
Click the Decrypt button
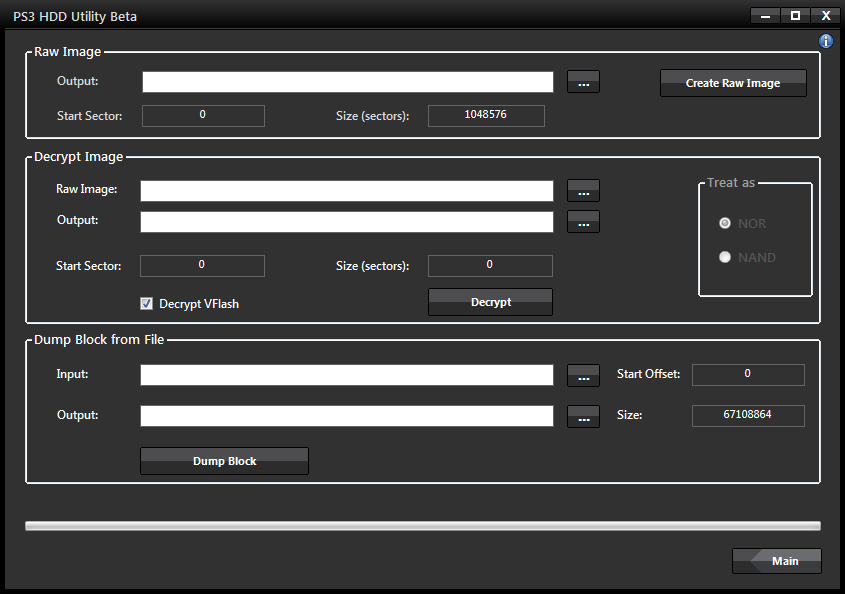490,302
